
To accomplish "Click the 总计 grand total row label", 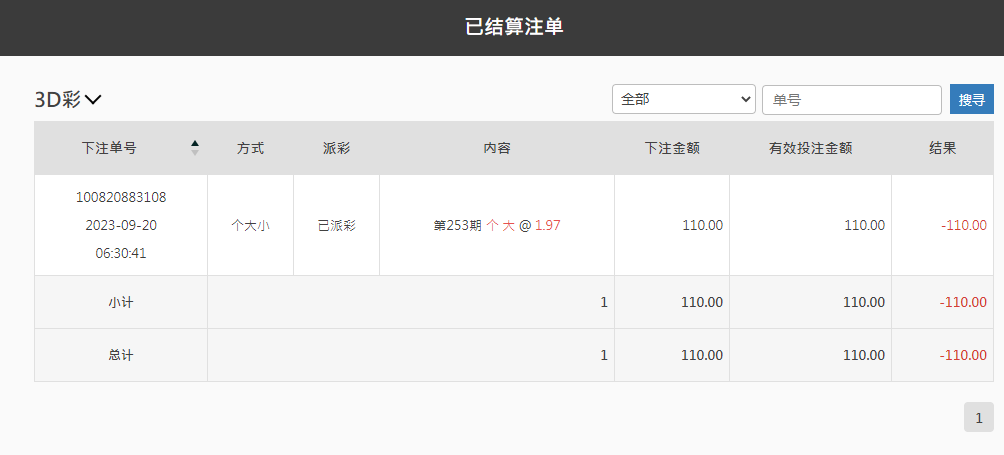I will coord(121,355).
